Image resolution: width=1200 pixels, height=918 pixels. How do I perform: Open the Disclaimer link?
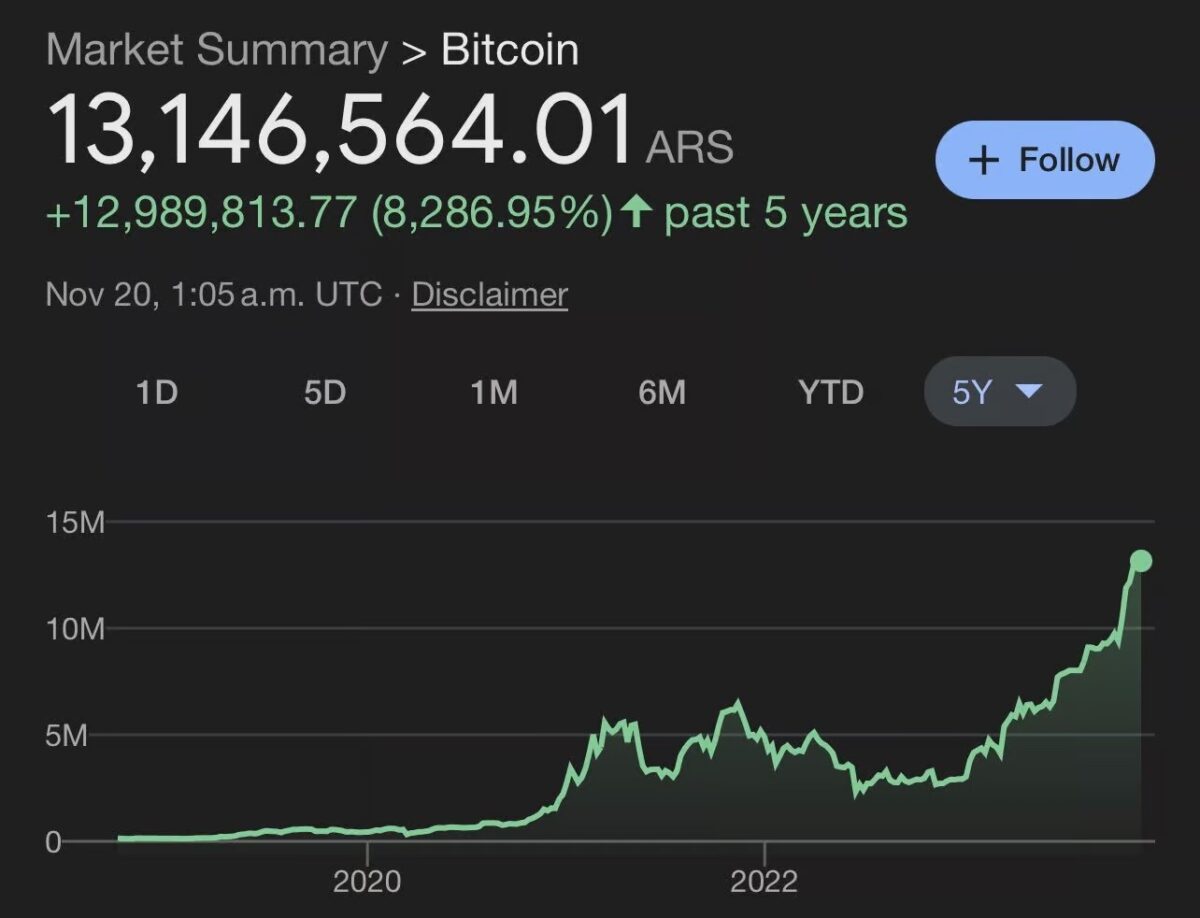click(490, 295)
